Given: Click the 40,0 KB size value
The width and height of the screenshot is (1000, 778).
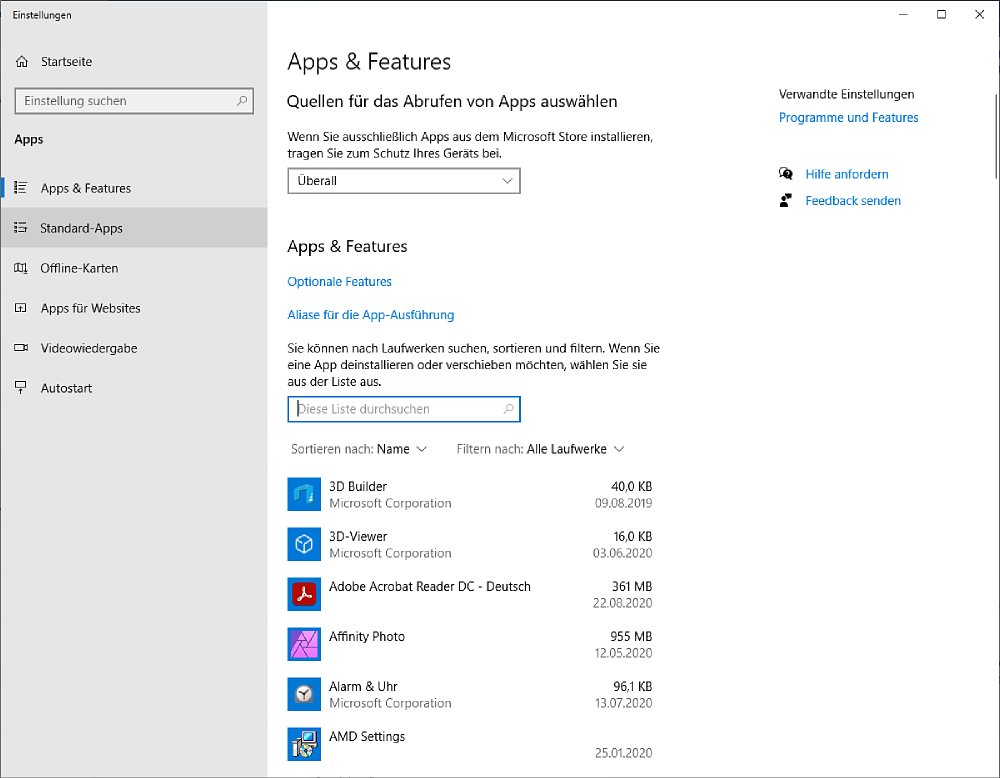Looking at the screenshot, I should click(x=631, y=487).
